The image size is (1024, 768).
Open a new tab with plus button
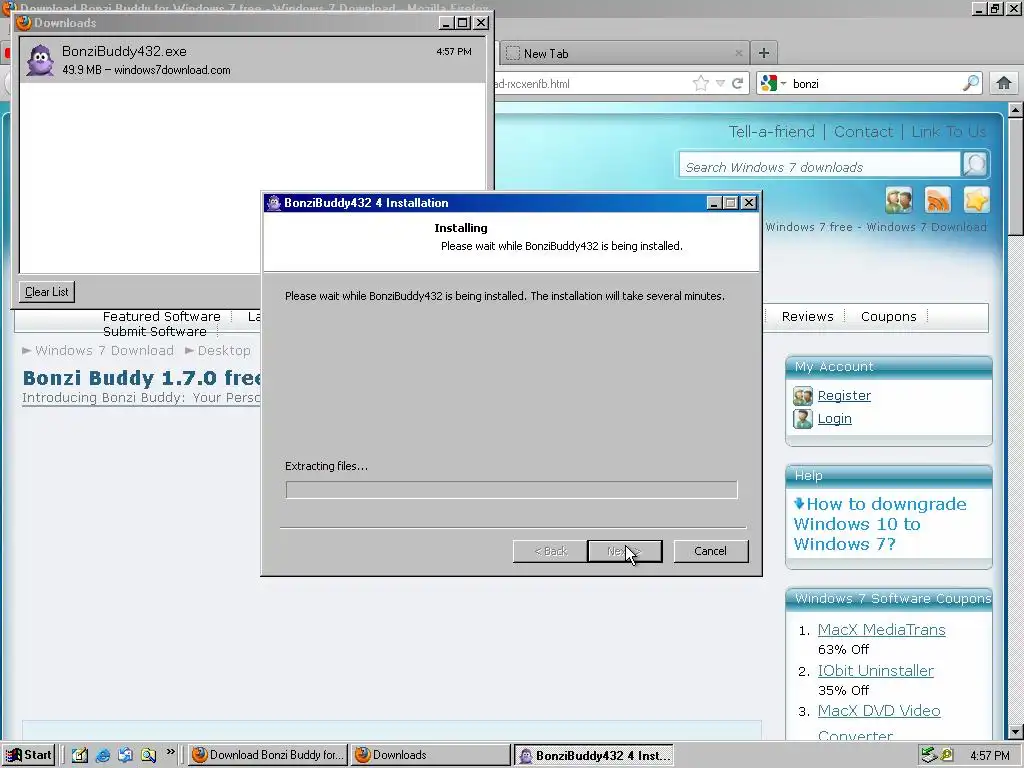[763, 53]
